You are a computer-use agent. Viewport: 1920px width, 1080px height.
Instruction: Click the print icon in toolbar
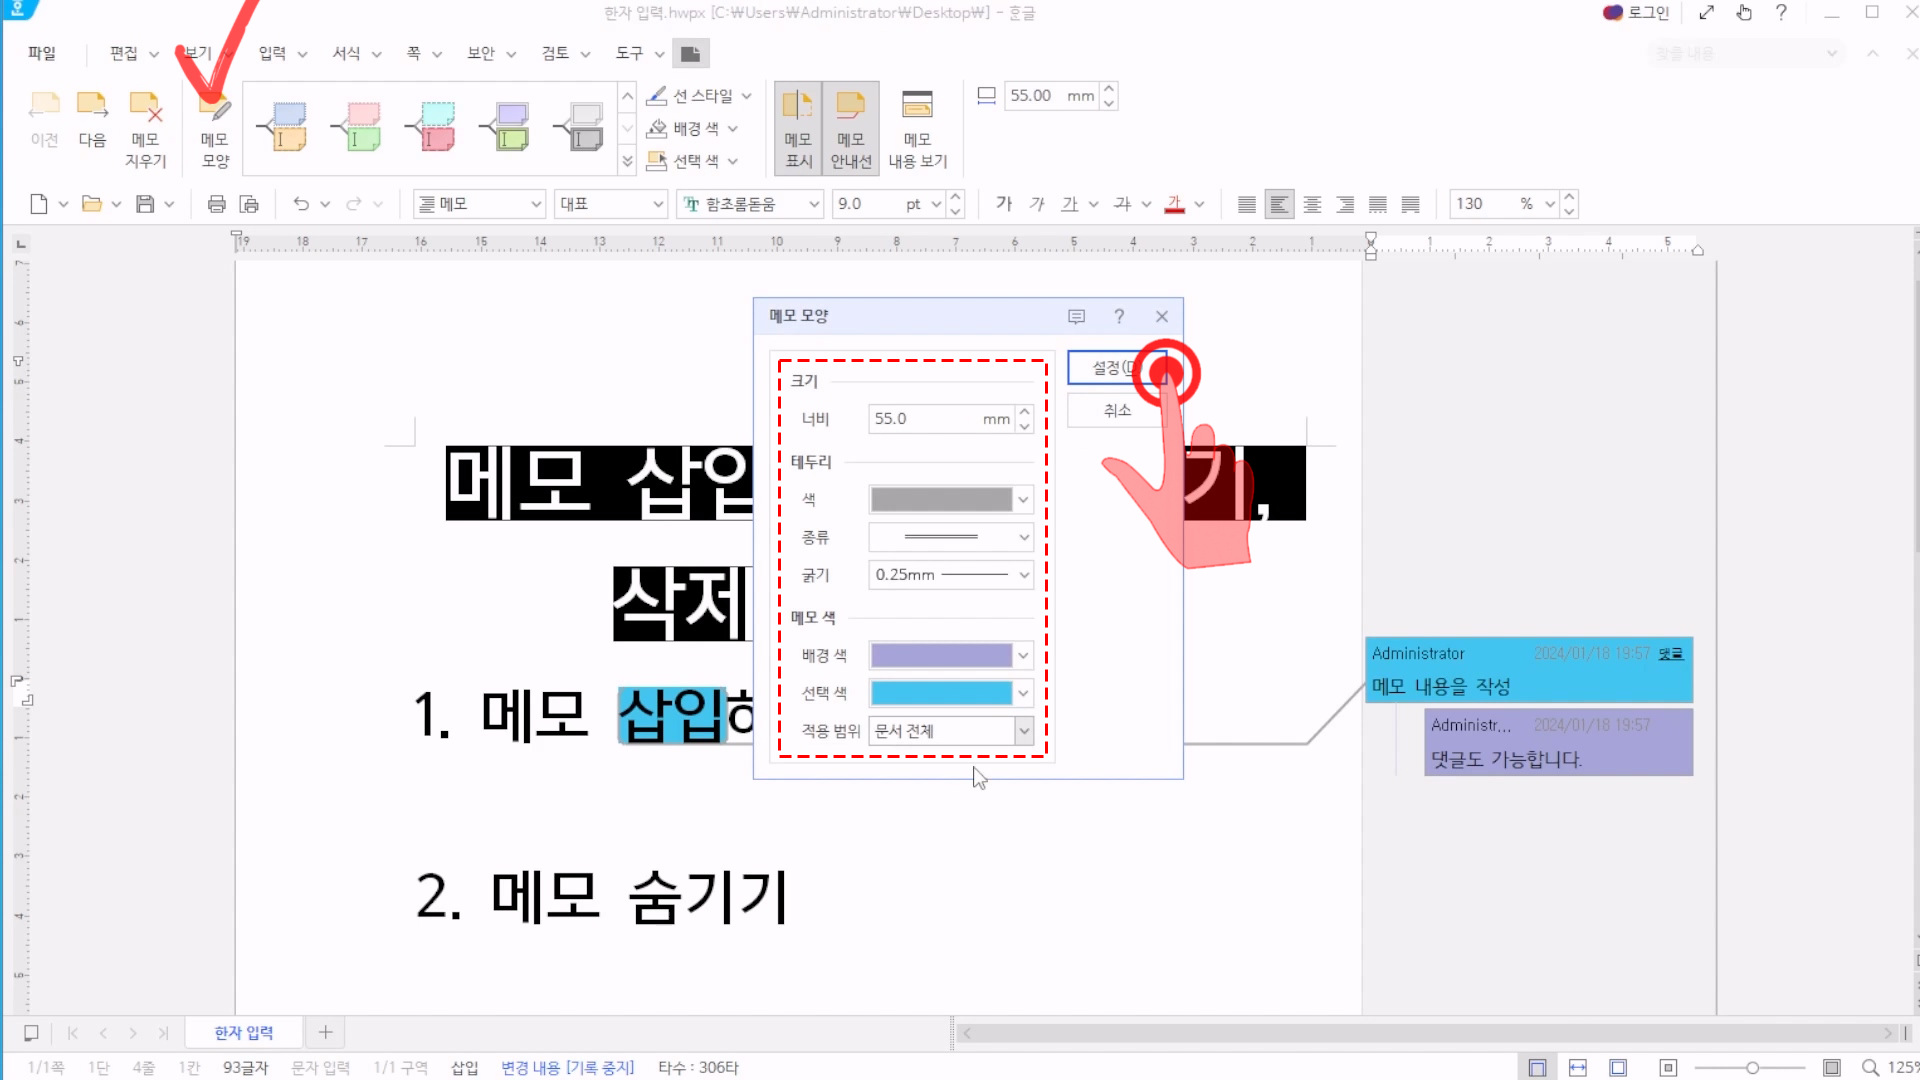coord(216,204)
